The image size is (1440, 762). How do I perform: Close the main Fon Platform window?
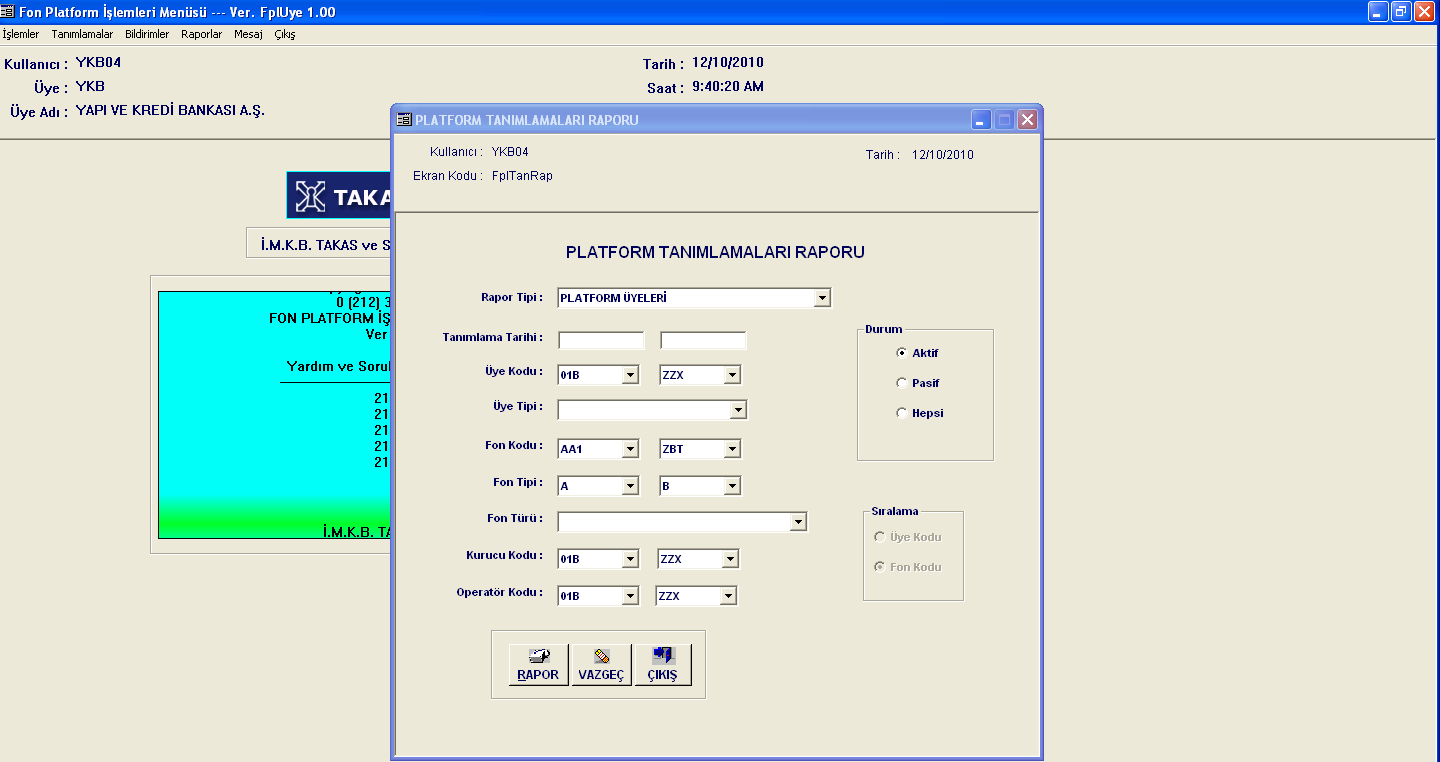pos(1425,12)
